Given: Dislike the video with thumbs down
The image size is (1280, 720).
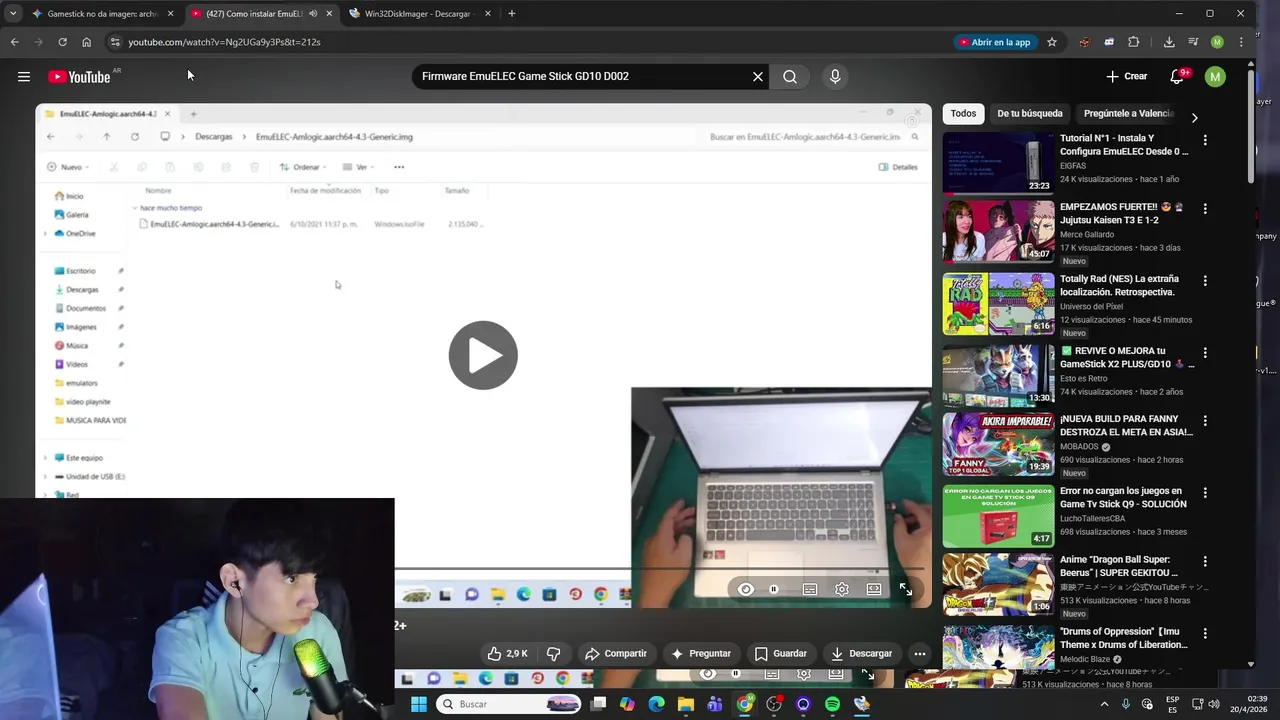Looking at the screenshot, I should click(553, 654).
